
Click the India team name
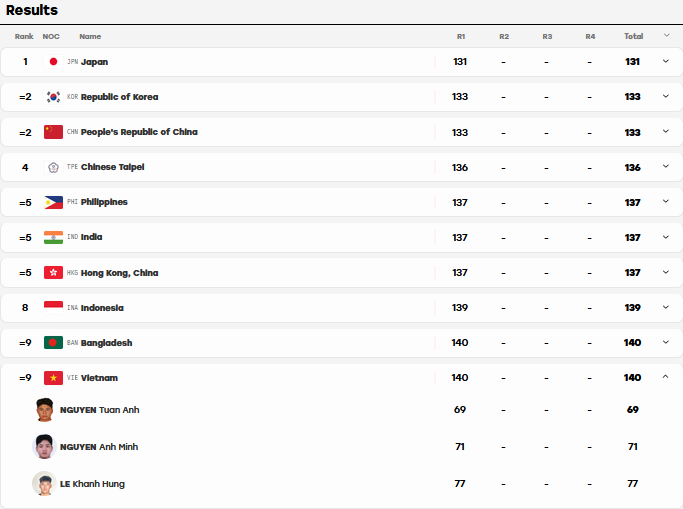pyautogui.click(x=91, y=237)
